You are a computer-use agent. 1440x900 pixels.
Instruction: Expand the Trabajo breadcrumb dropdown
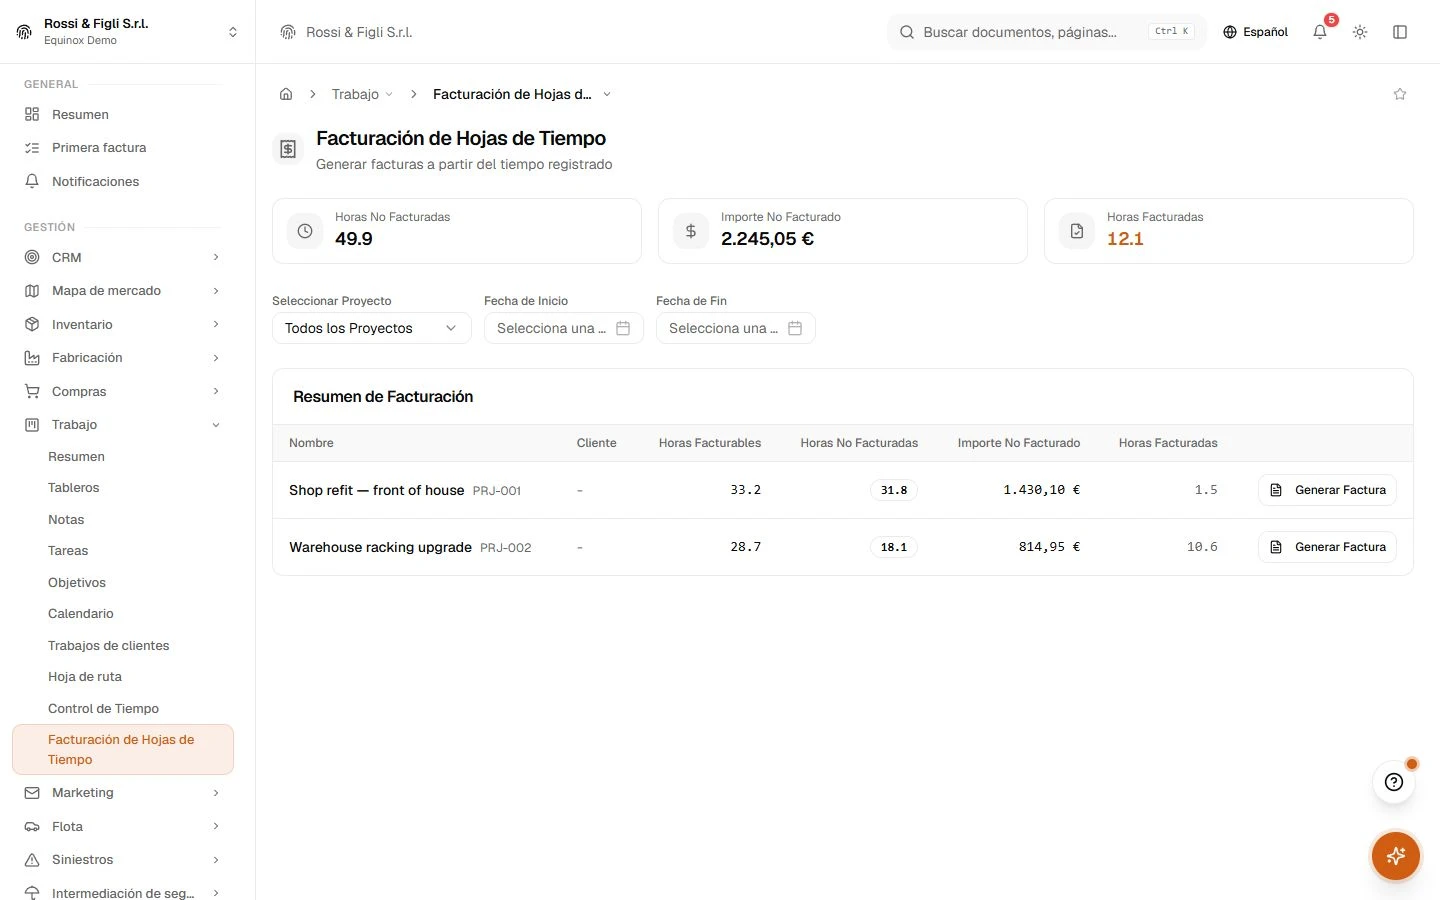click(362, 94)
